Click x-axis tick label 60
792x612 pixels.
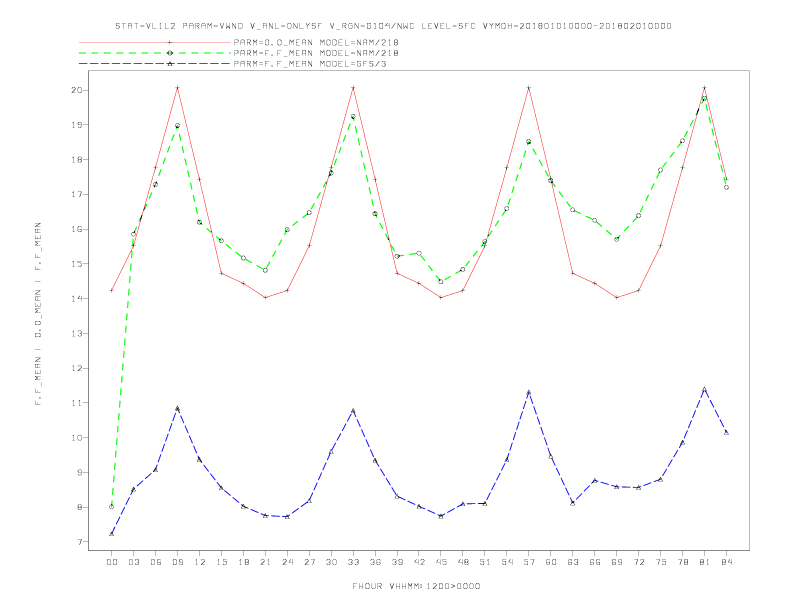click(551, 562)
